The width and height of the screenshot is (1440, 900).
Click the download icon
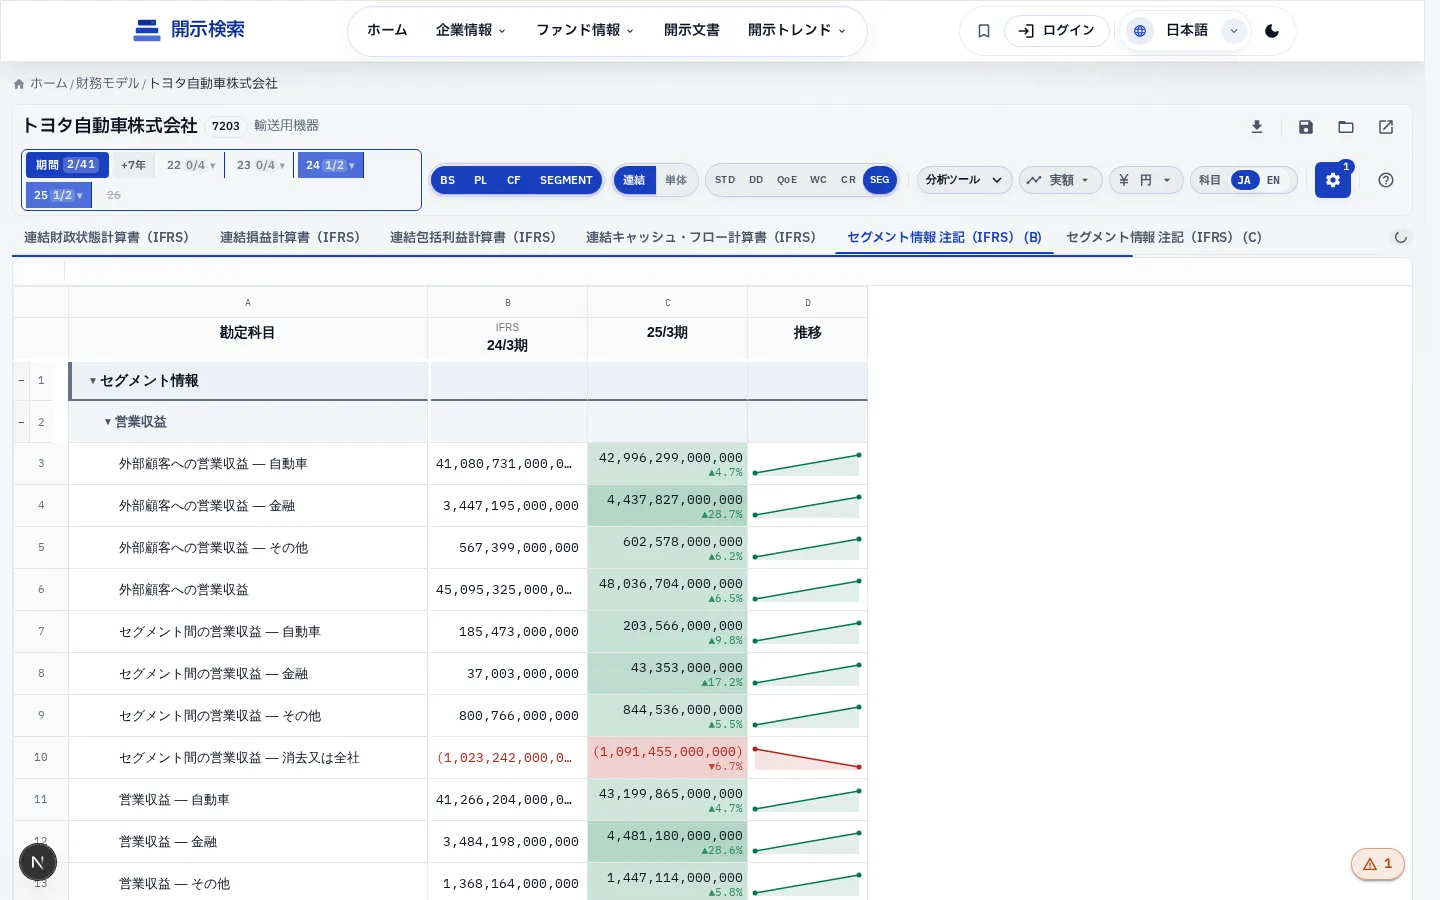pos(1257,127)
